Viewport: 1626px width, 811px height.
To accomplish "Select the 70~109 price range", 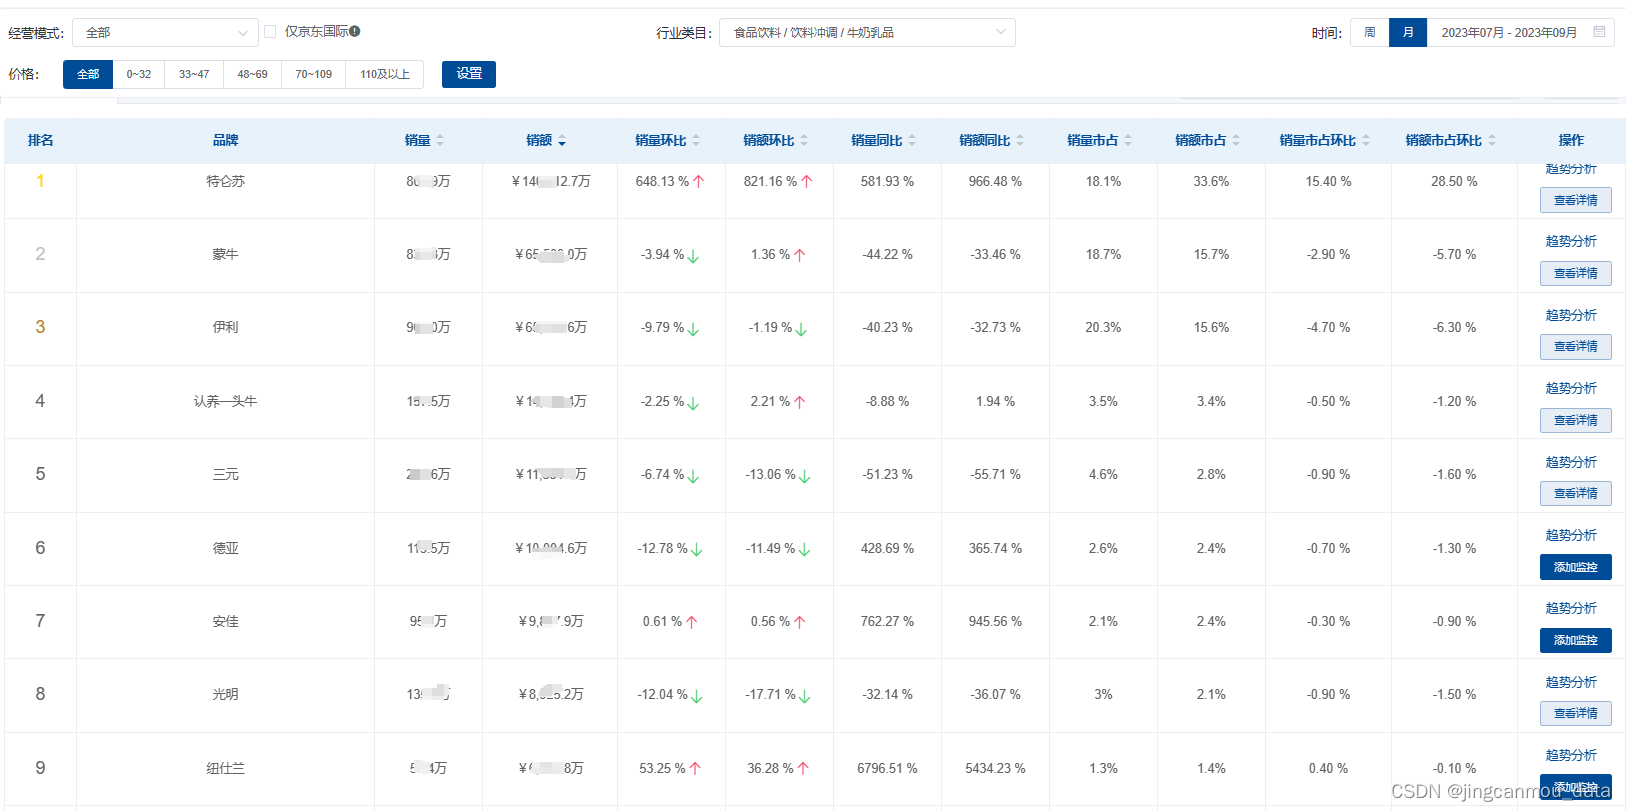I will tap(313, 75).
